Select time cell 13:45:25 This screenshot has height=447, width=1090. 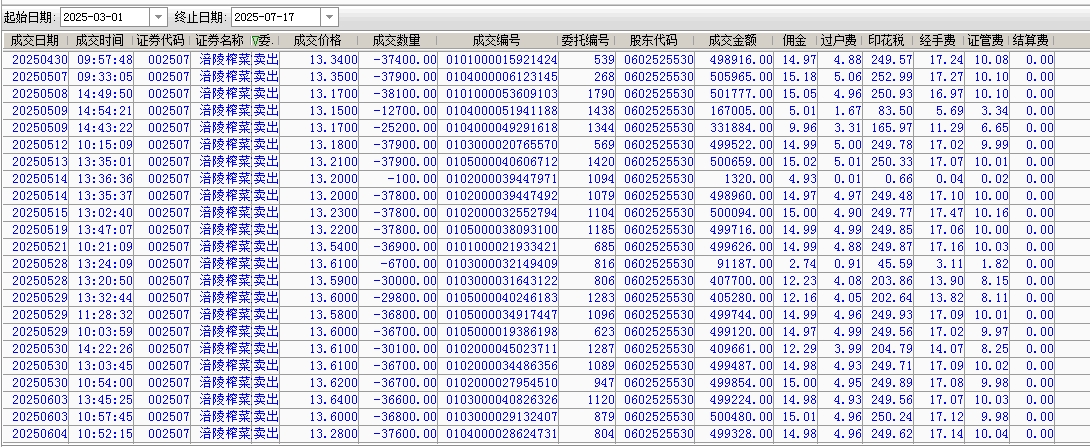tap(105, 399)
